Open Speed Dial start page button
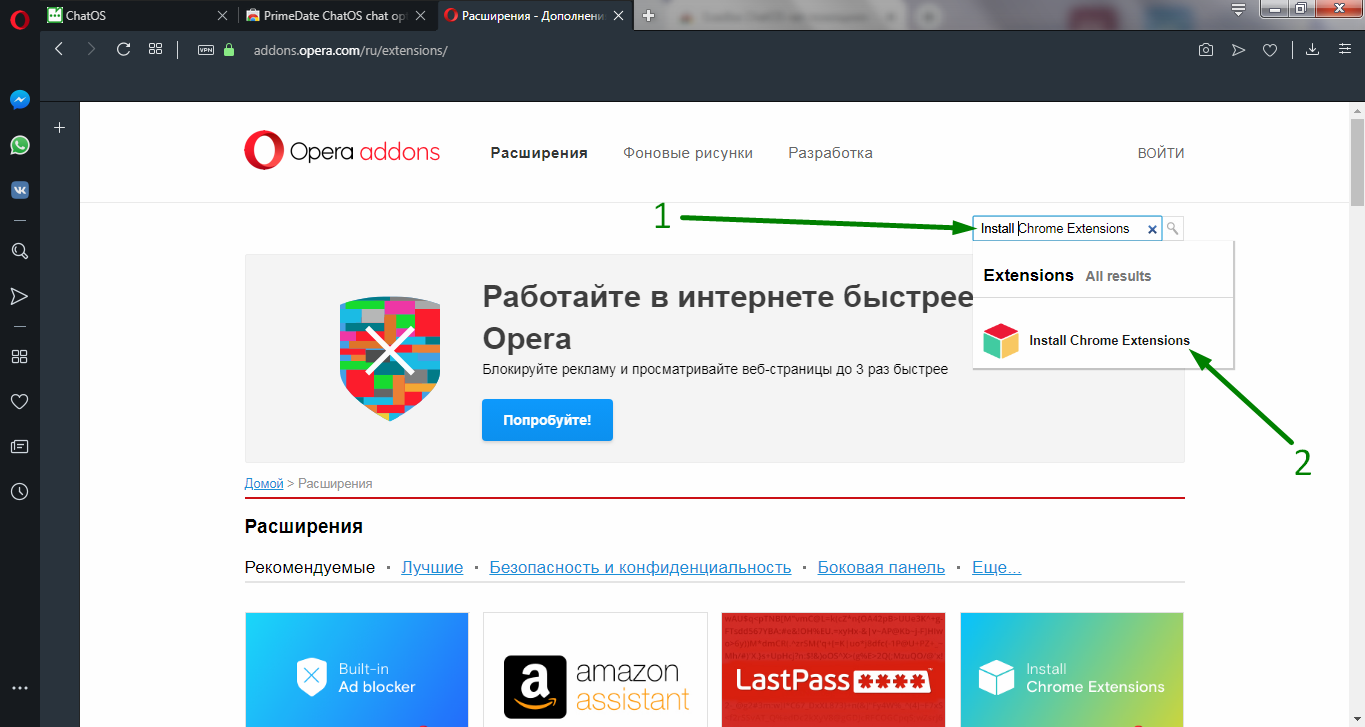This screenshot has width=1365, height=727. coord(155,49)
